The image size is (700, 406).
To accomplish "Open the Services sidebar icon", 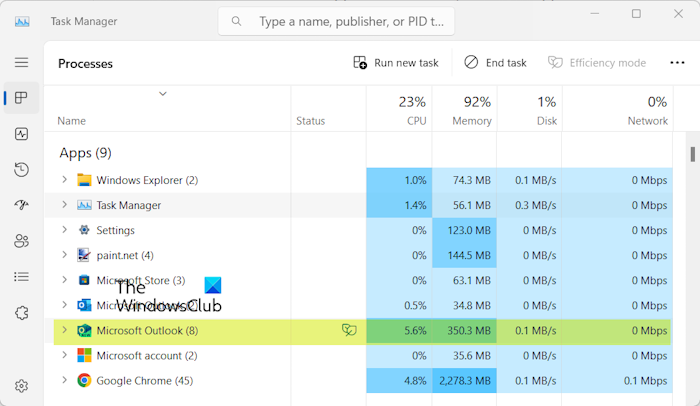I will tap(21, 313).
